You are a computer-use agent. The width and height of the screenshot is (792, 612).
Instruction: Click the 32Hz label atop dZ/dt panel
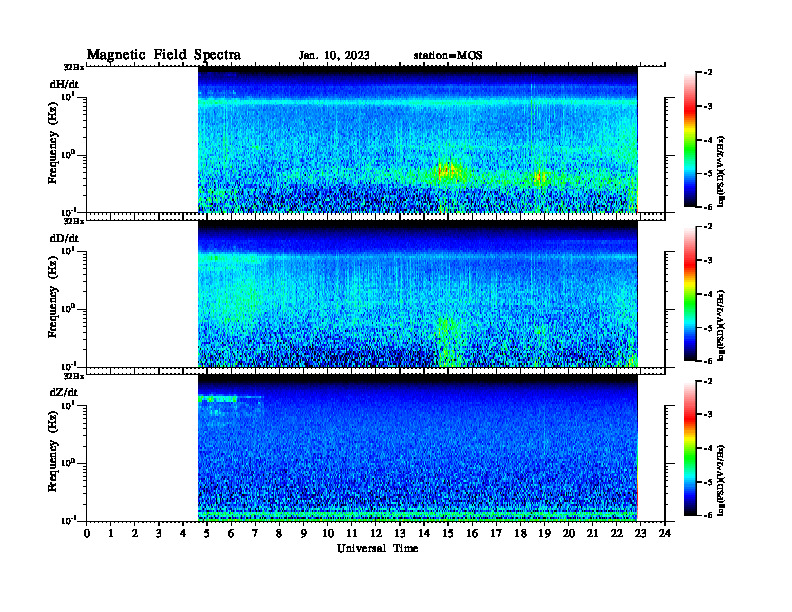[74, 376]
